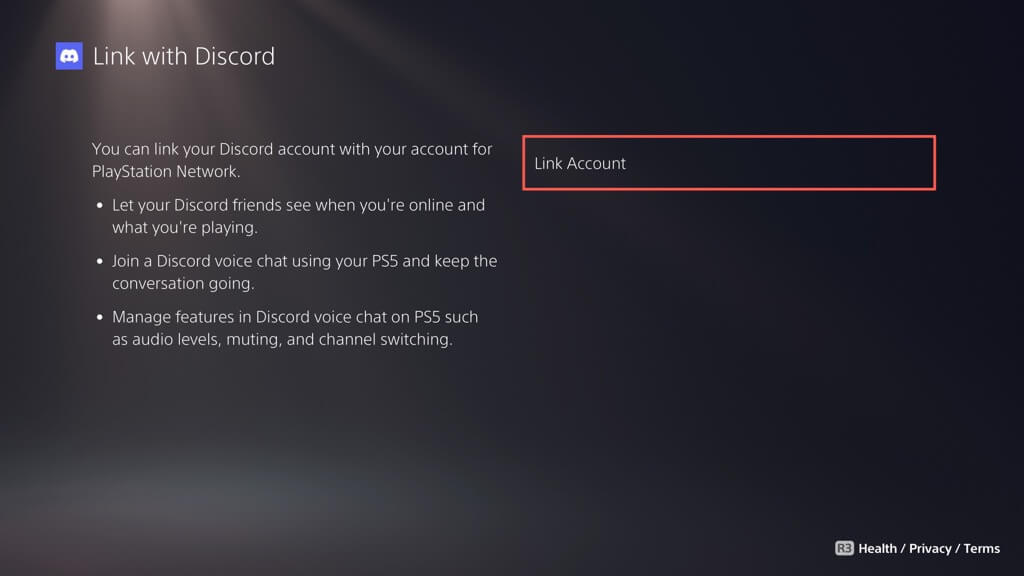Screen dimensions: 1024x576
Task: Click the word 'Terms' in footer
Action: point(982,548)
